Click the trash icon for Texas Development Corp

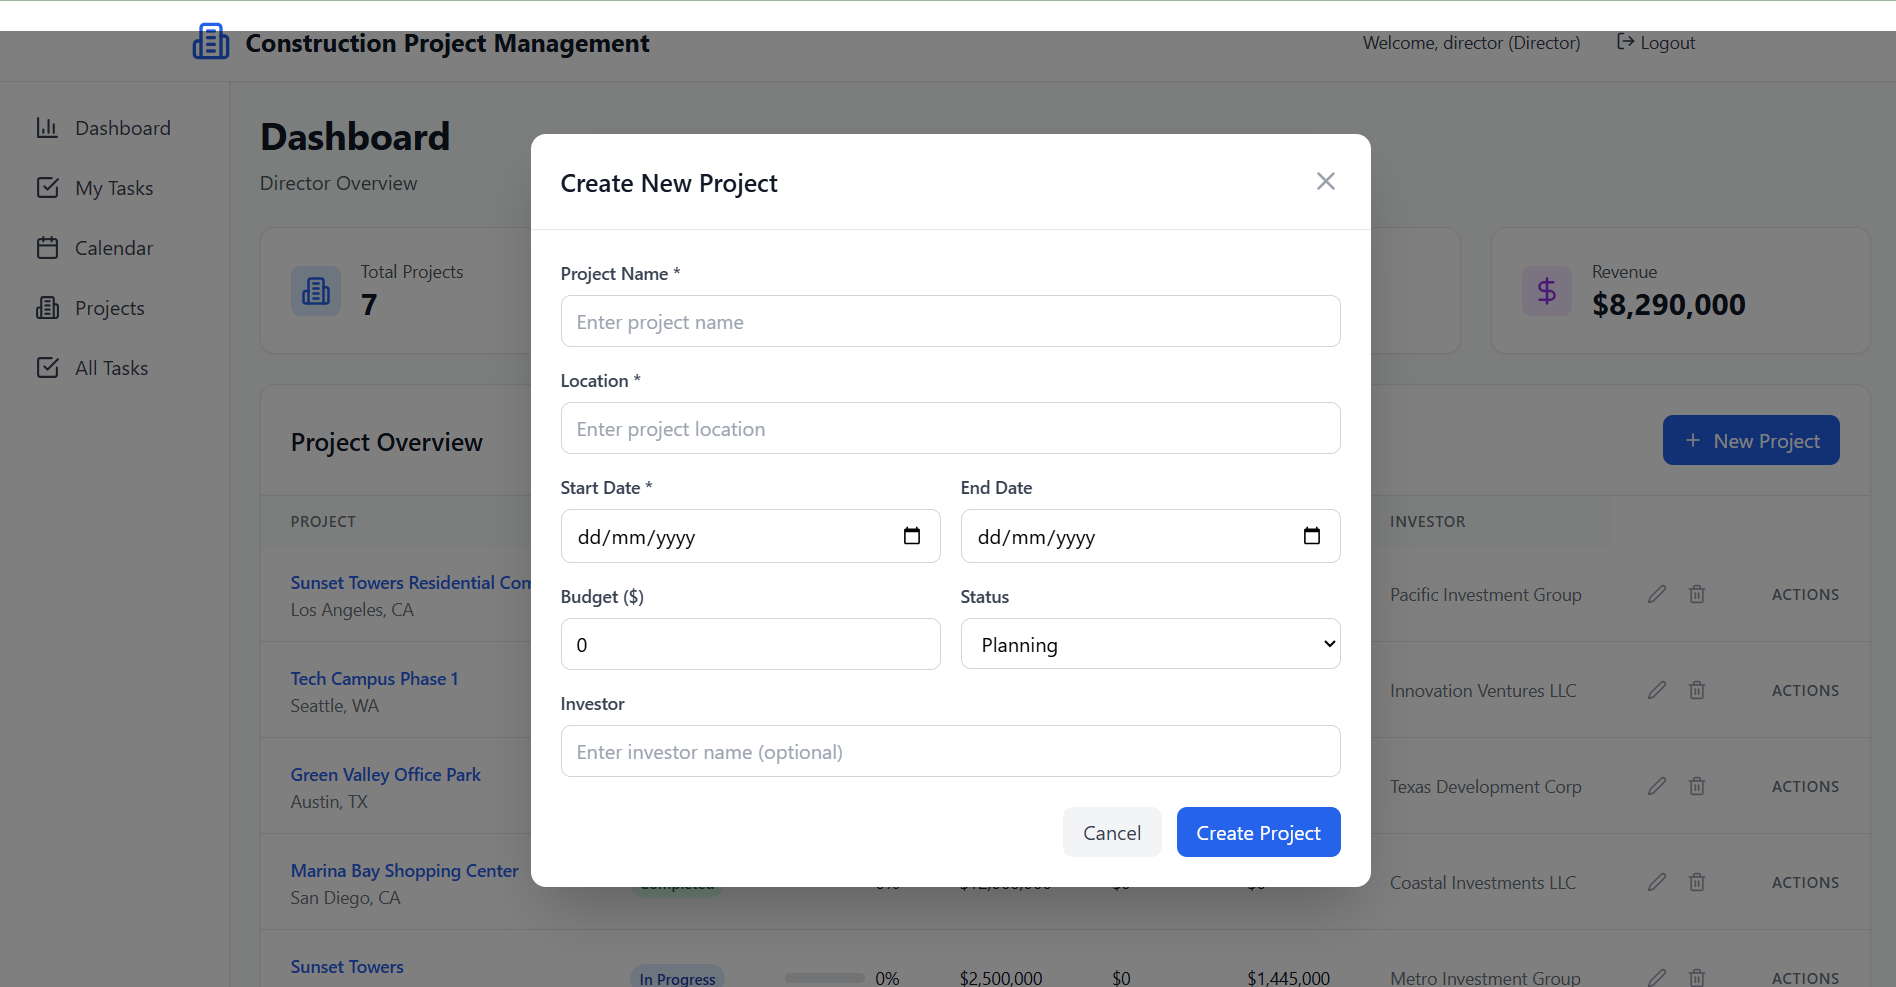[1696, 786]
